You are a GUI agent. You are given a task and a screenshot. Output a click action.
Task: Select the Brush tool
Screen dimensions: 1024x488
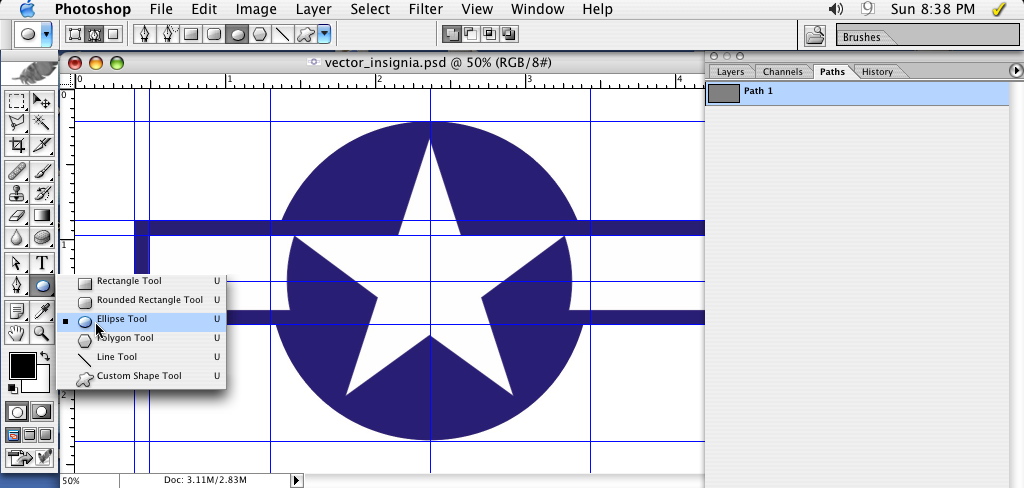(42, 172)
